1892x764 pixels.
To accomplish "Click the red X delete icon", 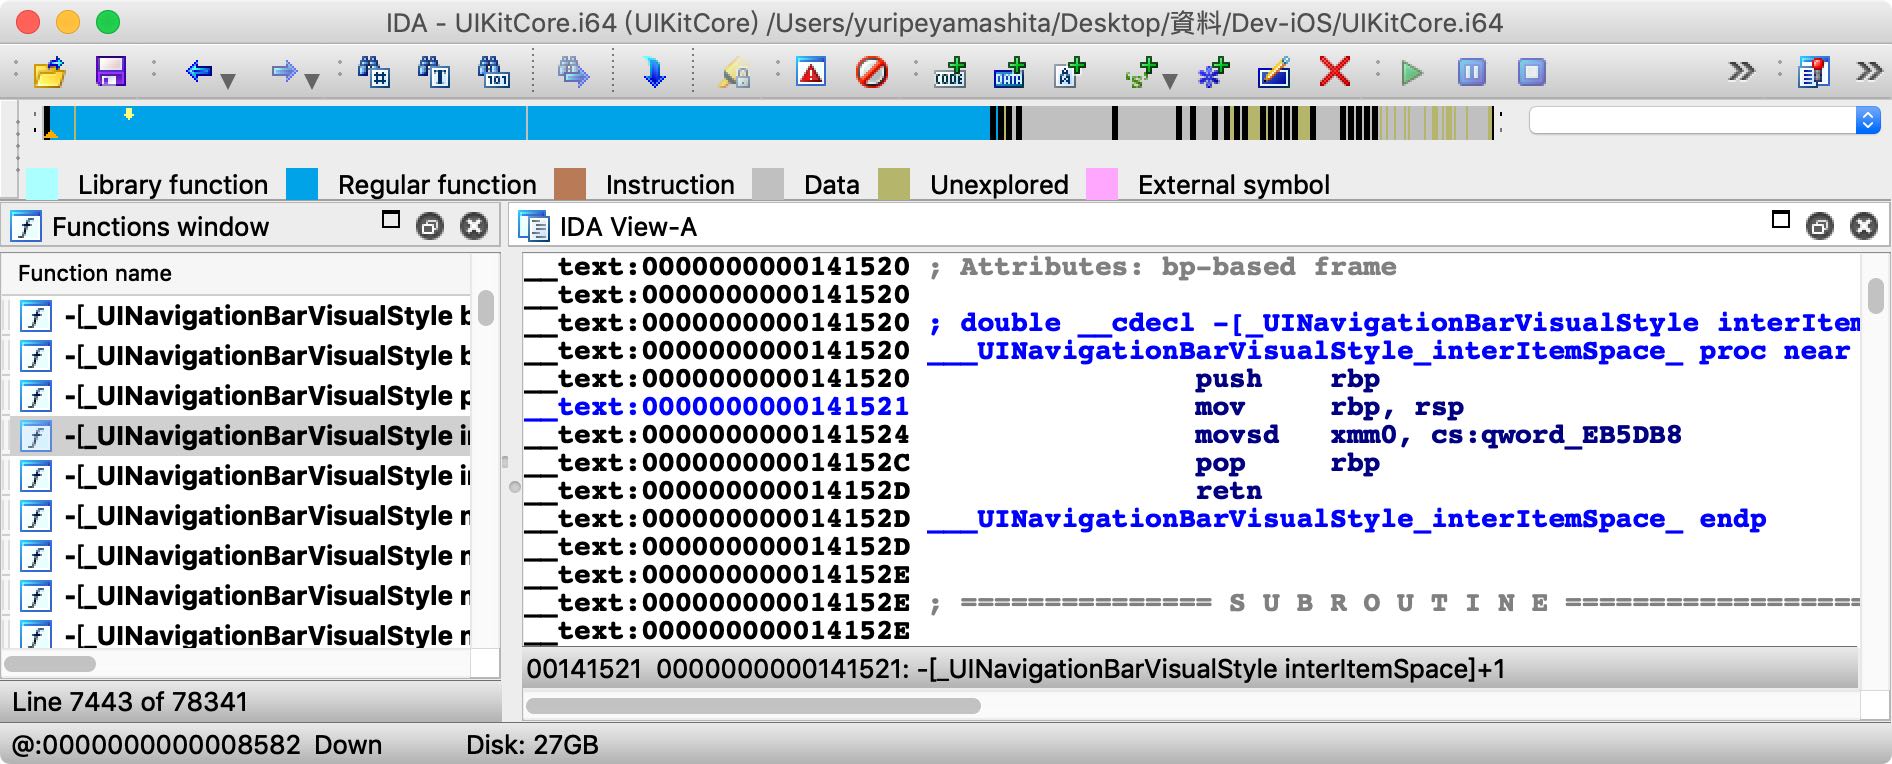I will pyautogui.click(x=1334, y=73).
